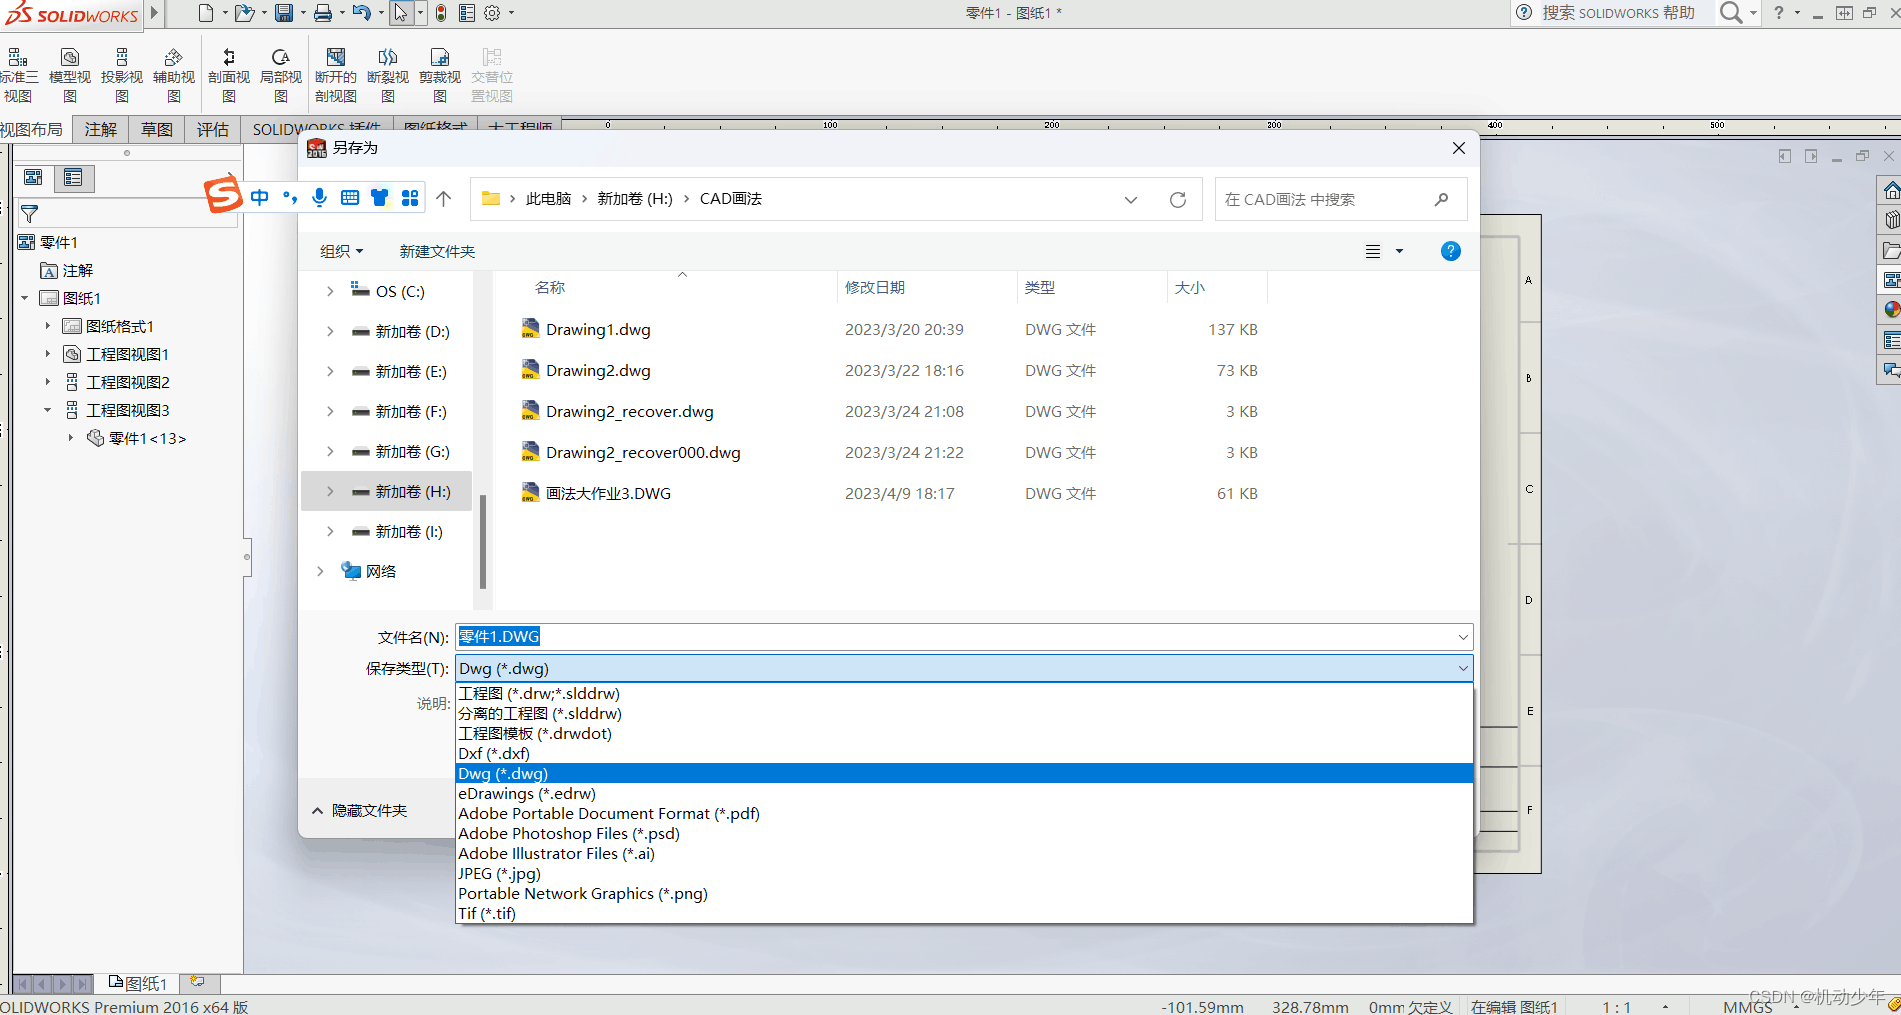Open the 组织 menu
Viewport: 1901px width, 1015px height.
pos(341,251)
